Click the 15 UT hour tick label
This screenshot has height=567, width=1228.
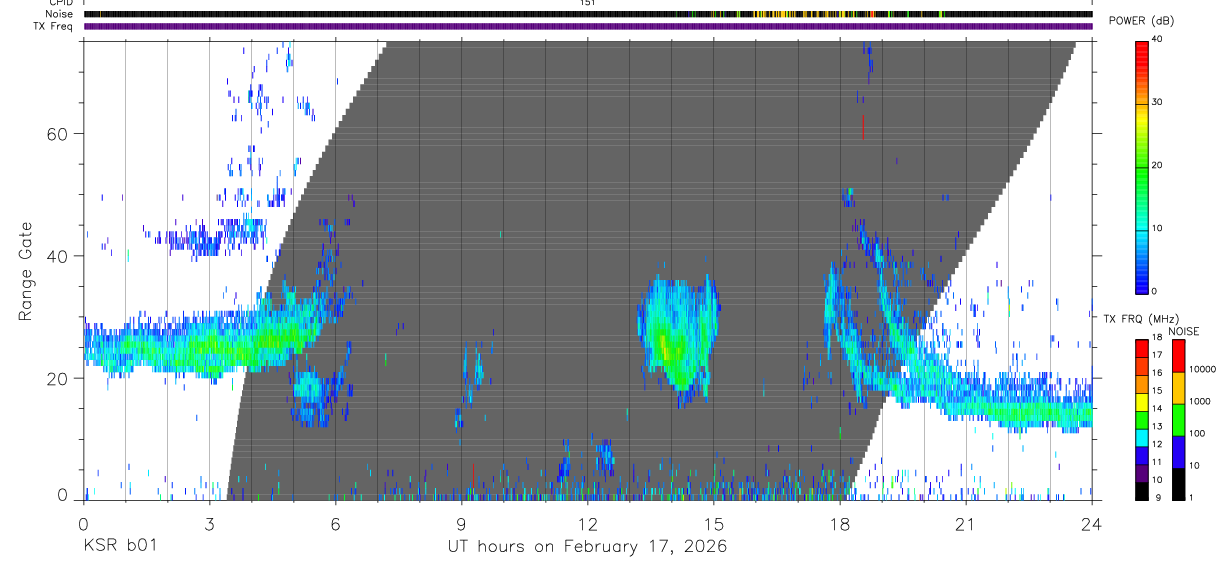[714, 523]
